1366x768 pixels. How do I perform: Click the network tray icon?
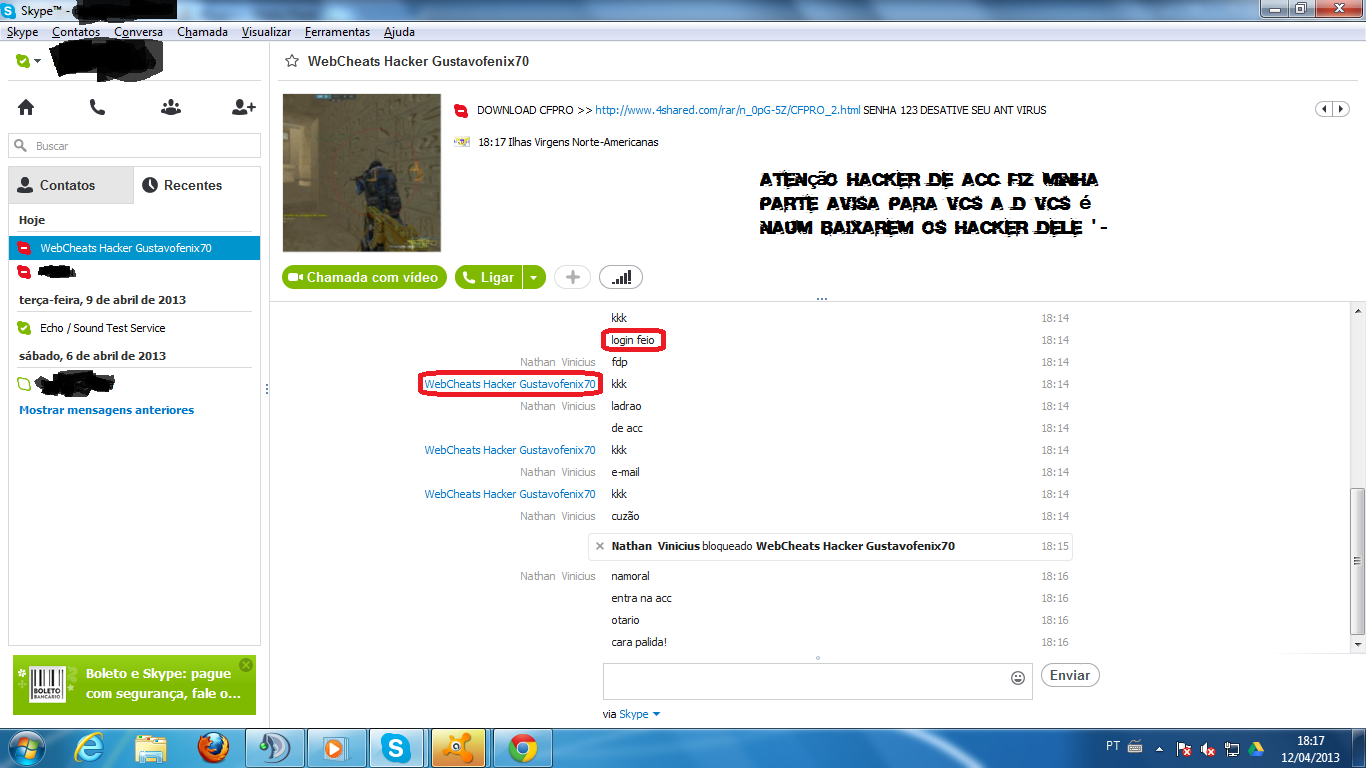(1232, 748)
